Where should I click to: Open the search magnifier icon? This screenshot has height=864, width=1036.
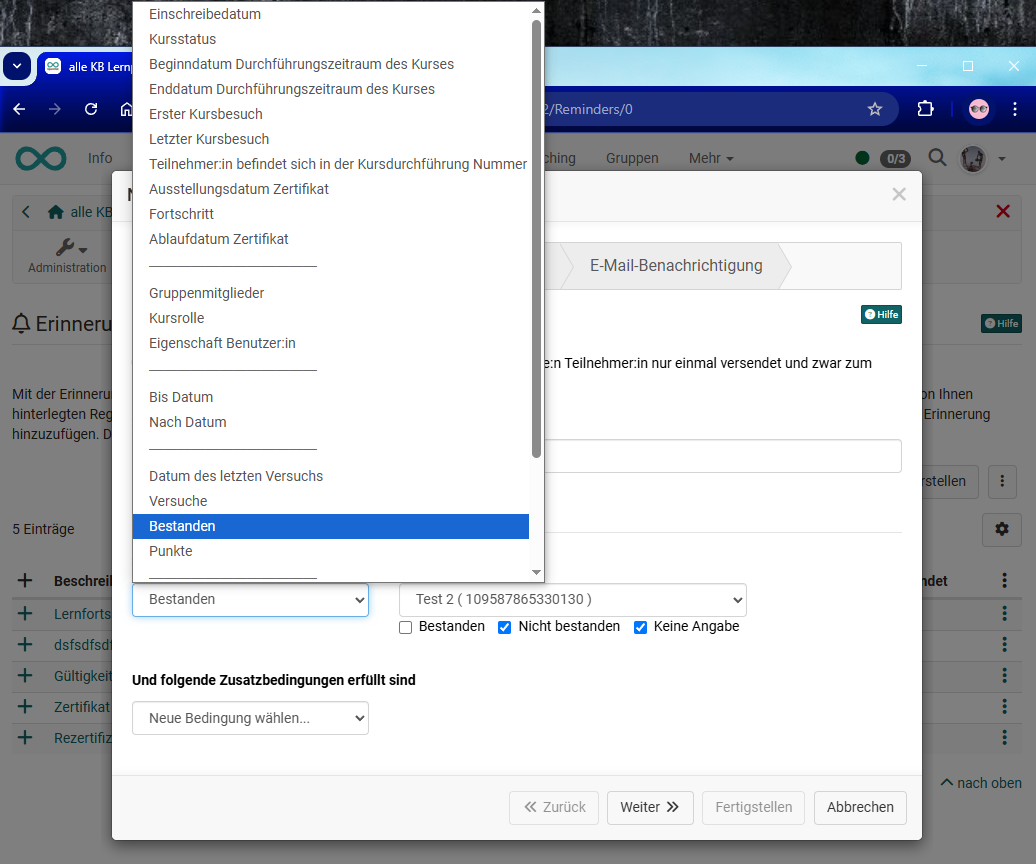(937, 158)
